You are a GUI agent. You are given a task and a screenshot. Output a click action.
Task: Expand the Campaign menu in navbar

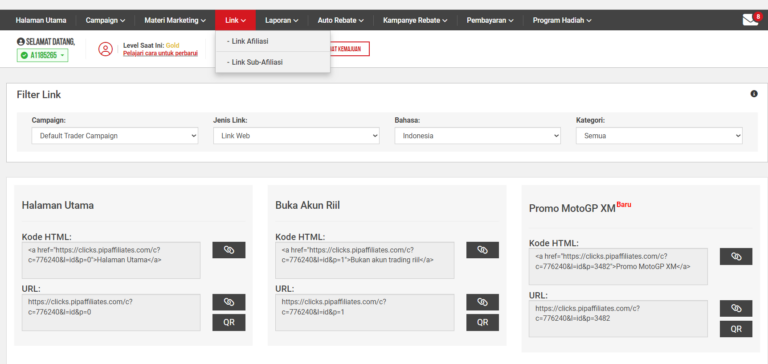(105, 21)
